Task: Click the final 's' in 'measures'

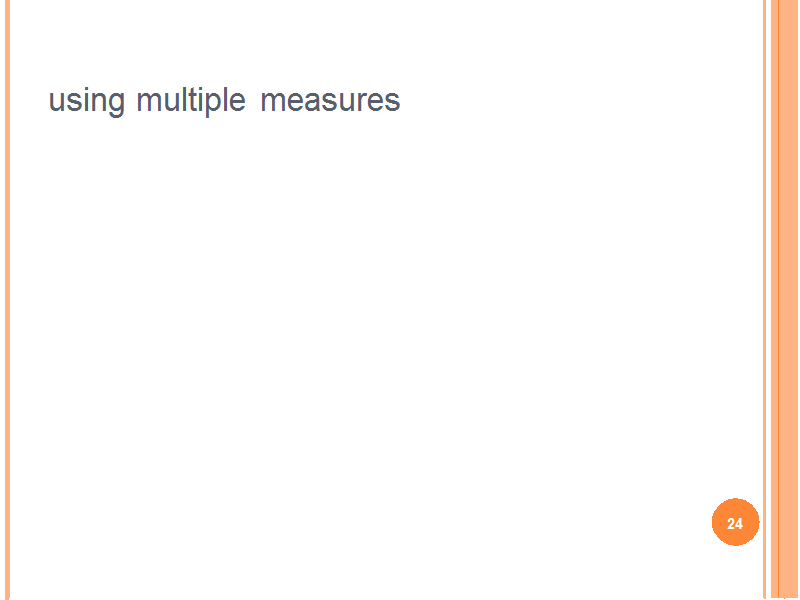Action: coord(393,101)
